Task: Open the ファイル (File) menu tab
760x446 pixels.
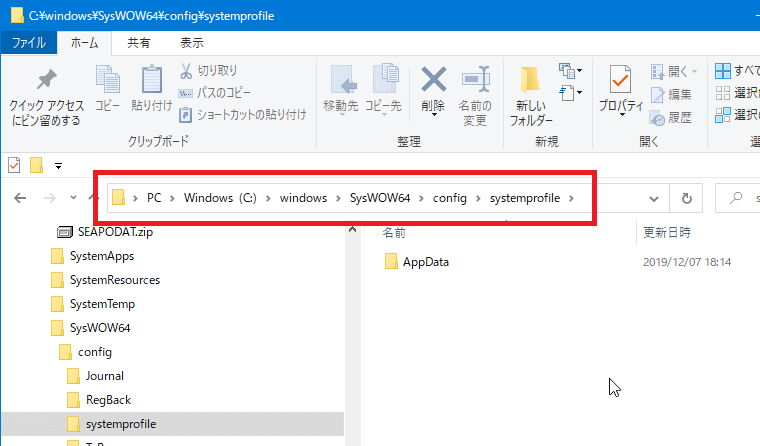Action: (28, 43)
